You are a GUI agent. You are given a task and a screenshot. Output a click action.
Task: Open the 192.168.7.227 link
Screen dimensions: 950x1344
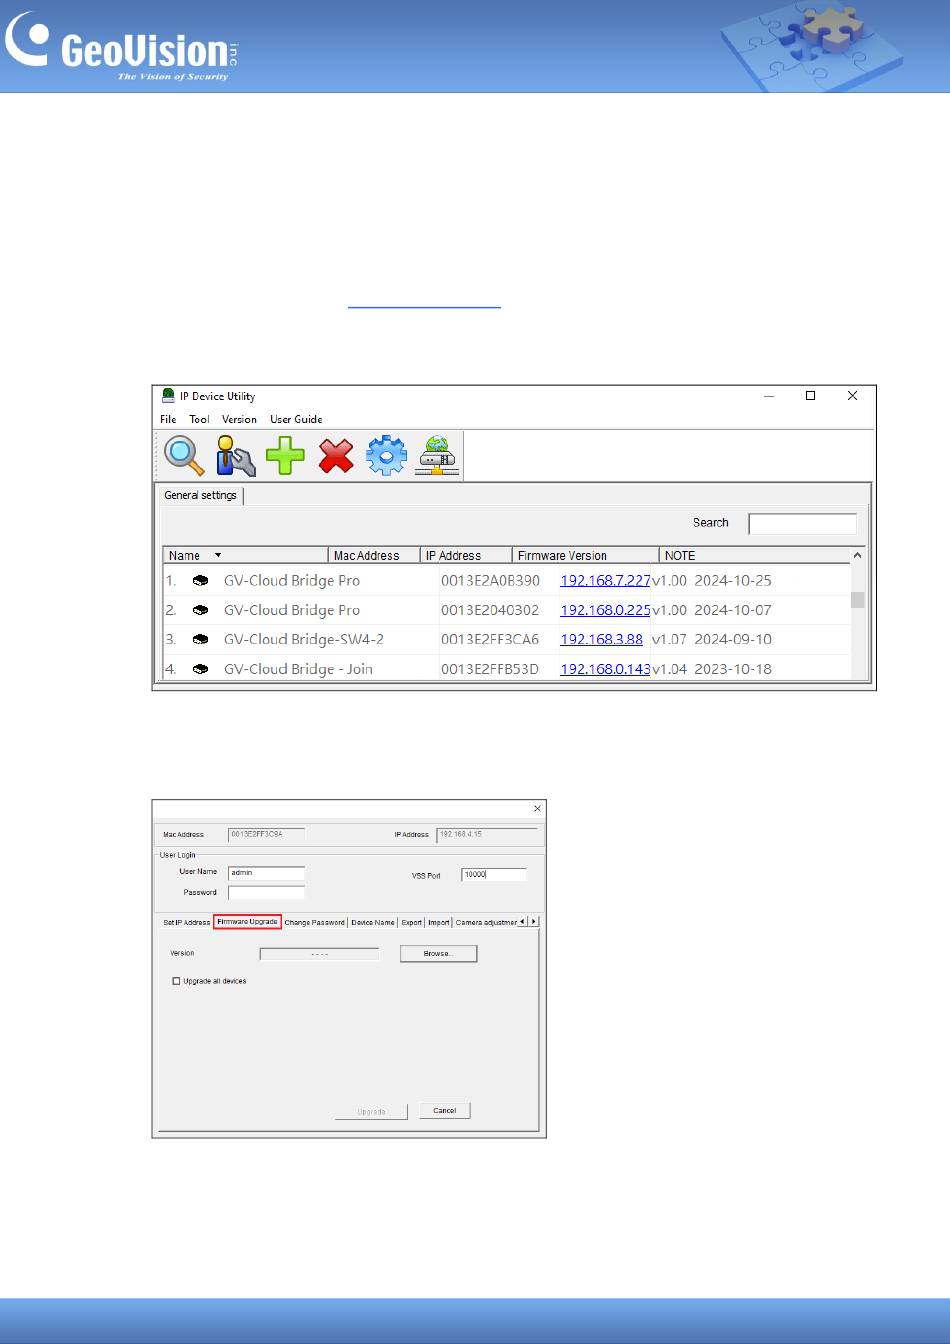pos(605,580)
